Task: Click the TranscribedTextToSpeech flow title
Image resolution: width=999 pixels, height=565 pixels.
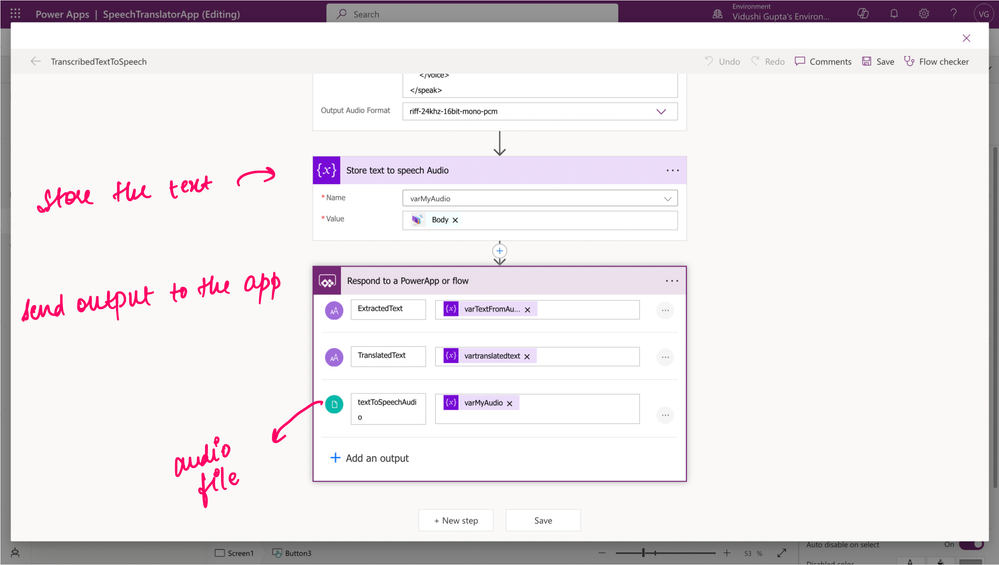Action: [x=99, y=62]
